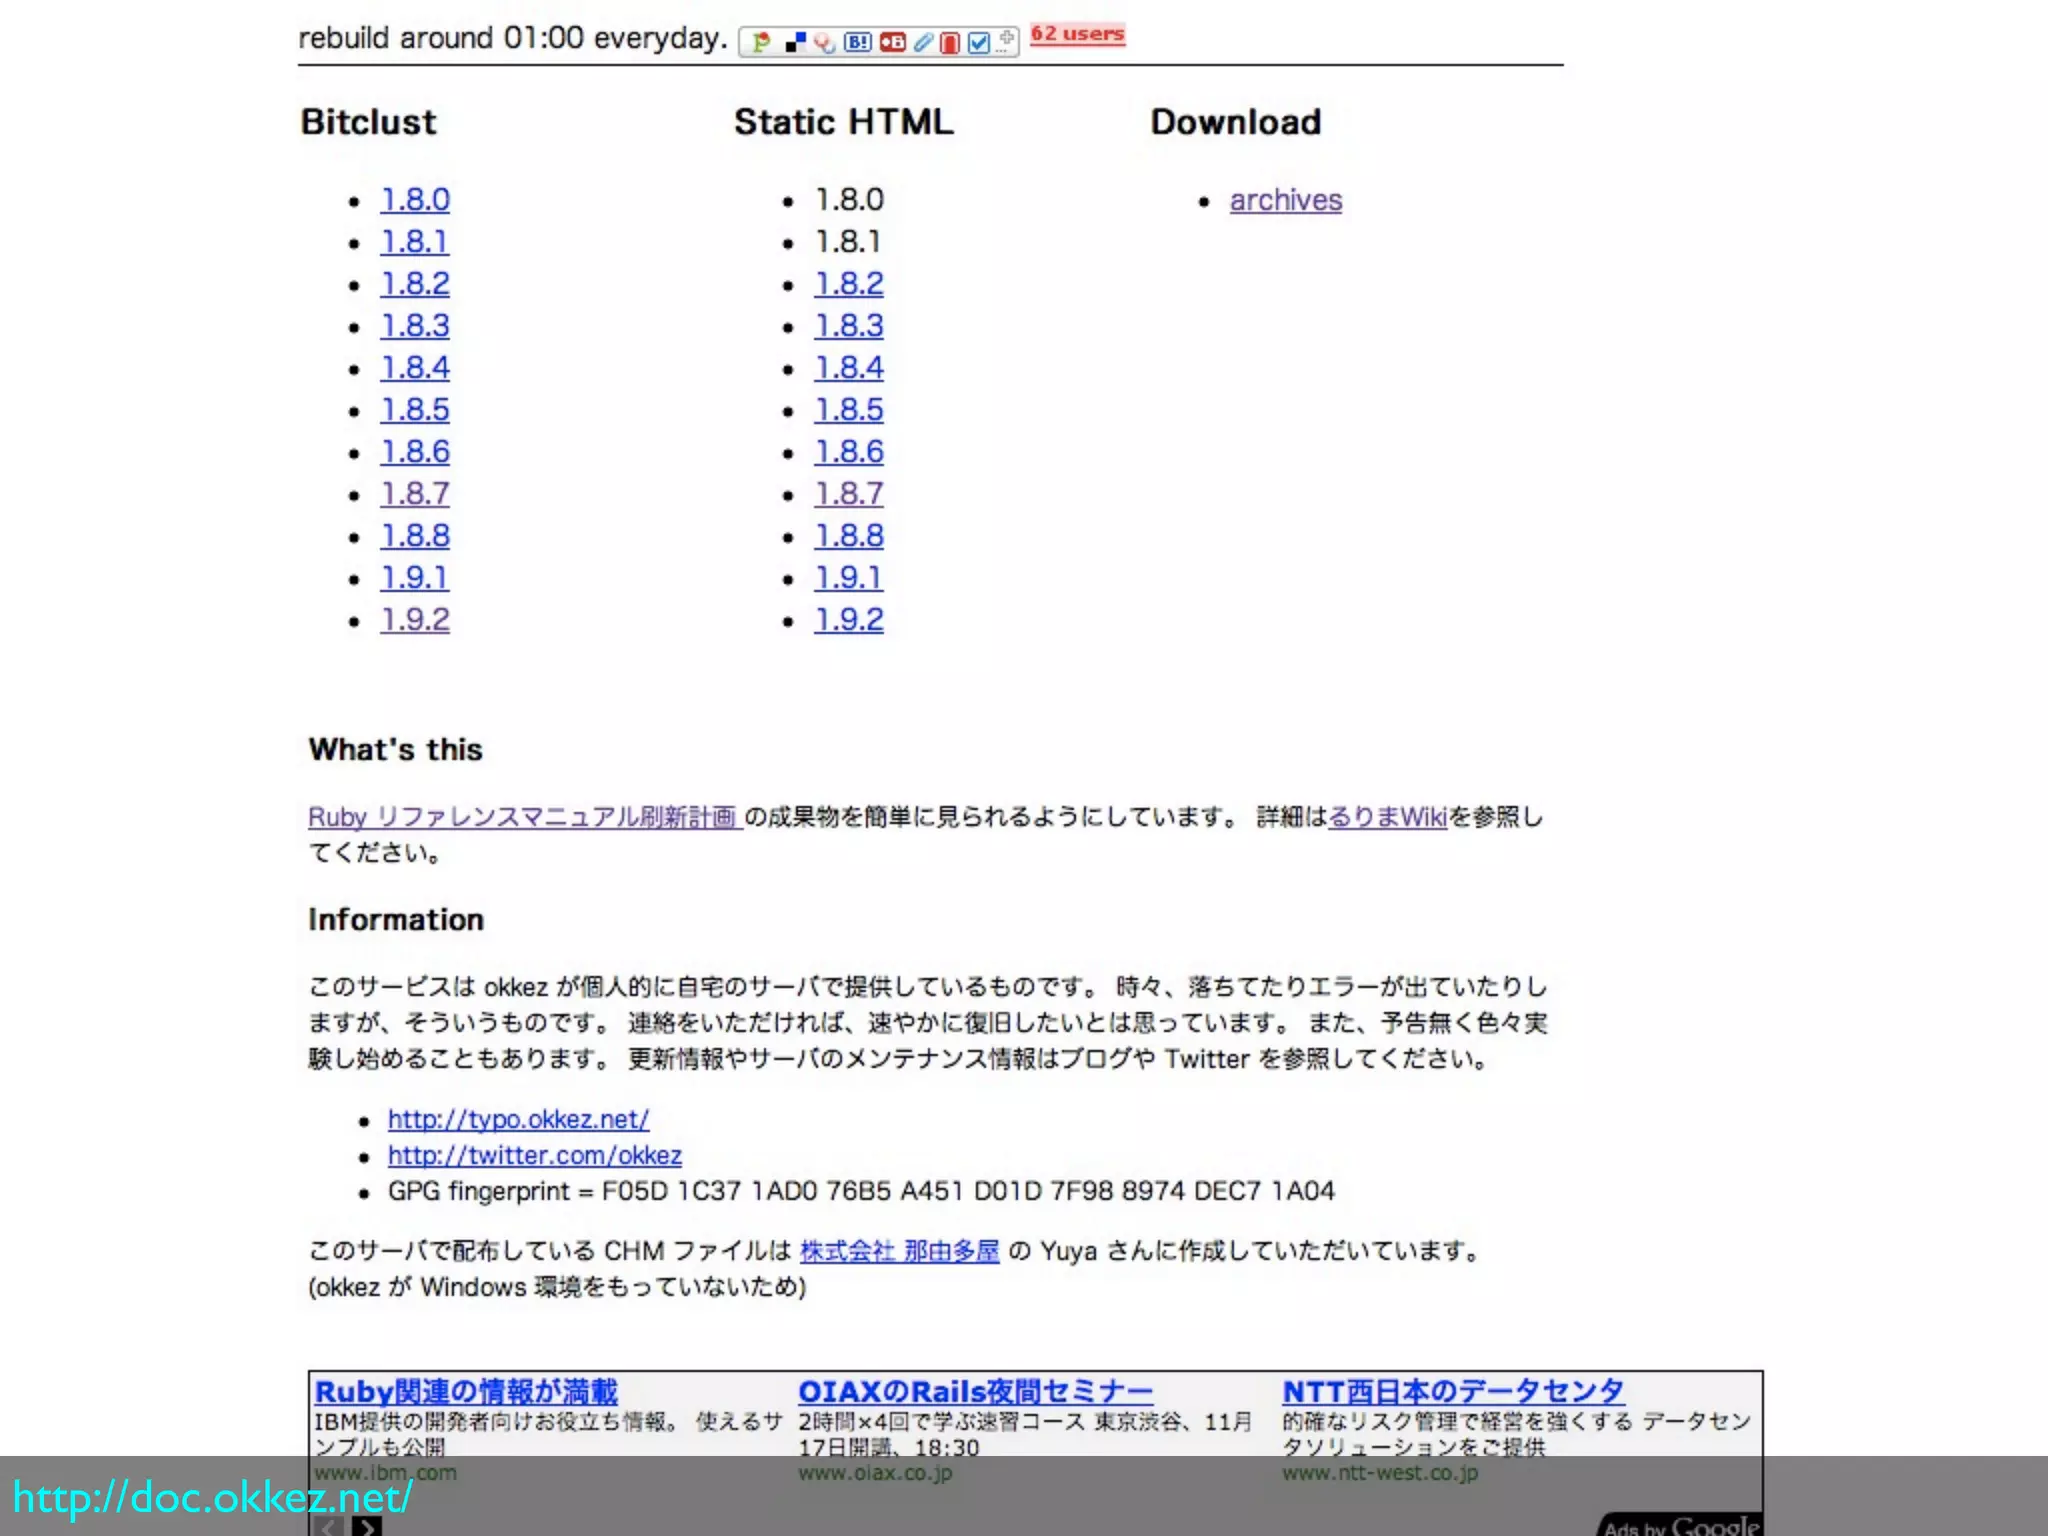This screenshot has height=1536, width=2048.
Task: Click the 'Information' heading
Action: click(396, 920)
